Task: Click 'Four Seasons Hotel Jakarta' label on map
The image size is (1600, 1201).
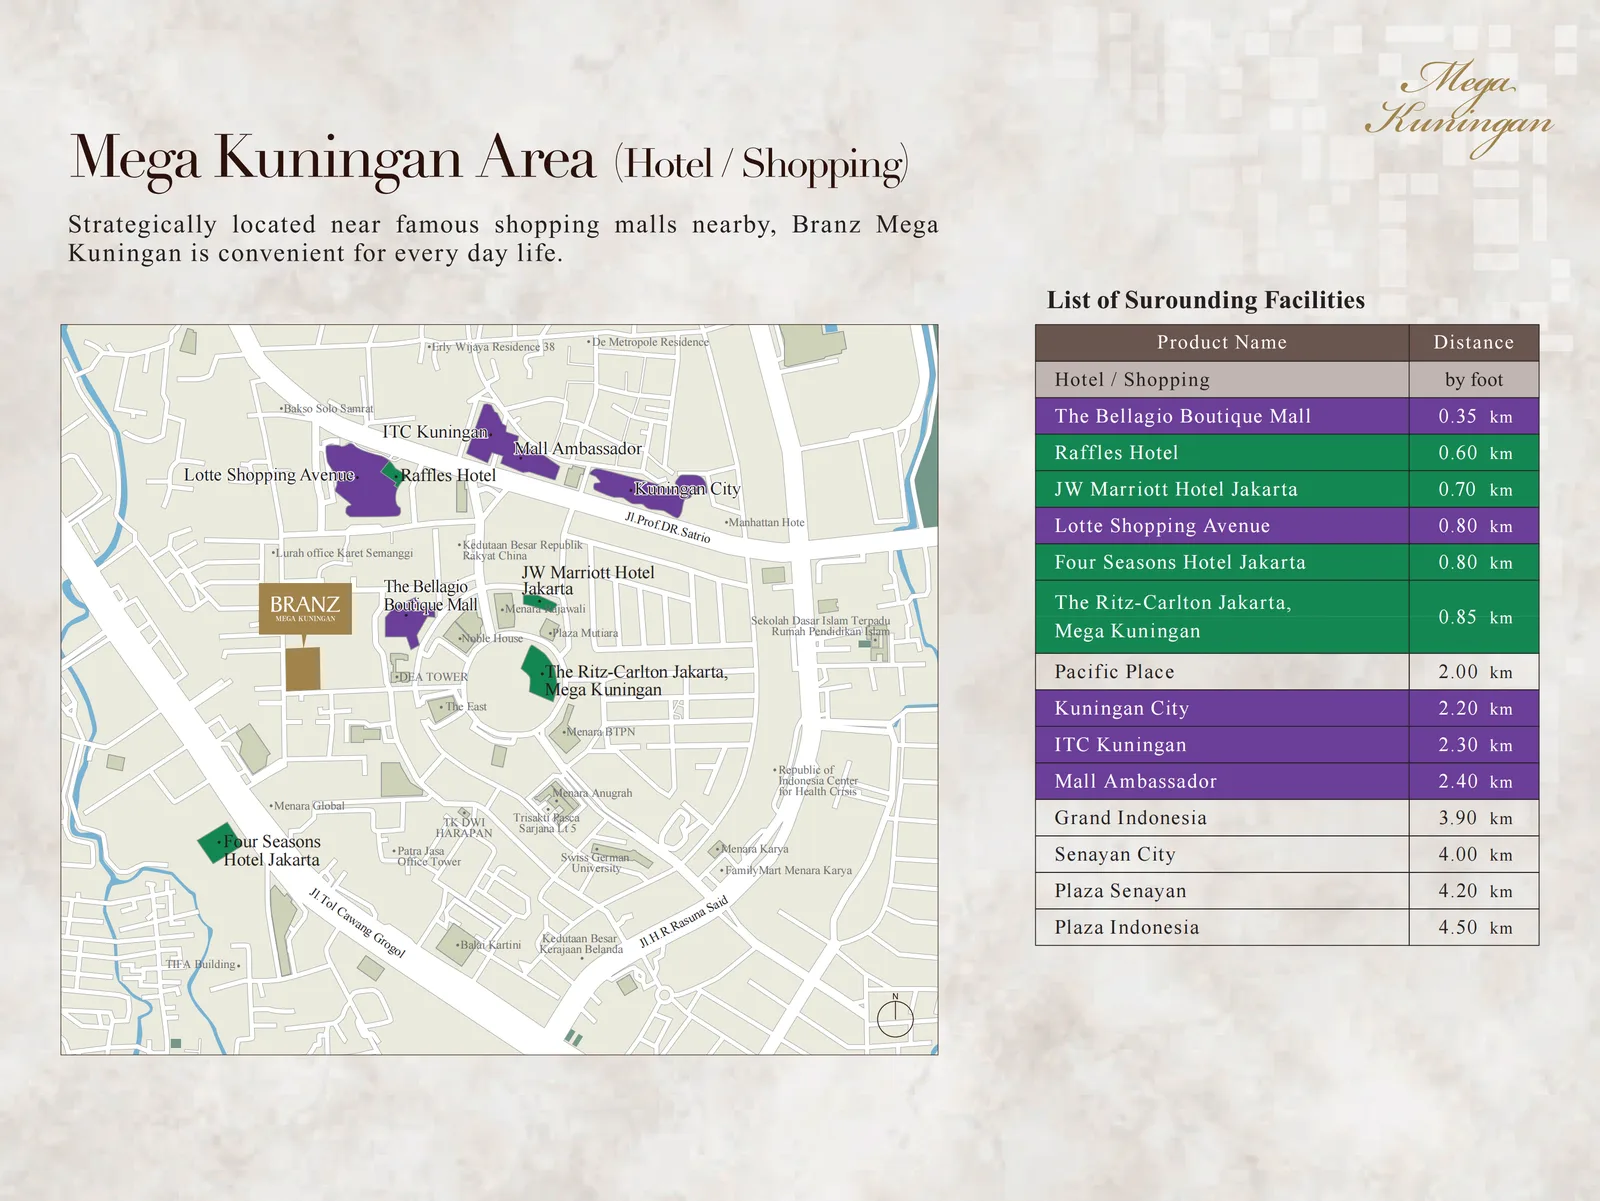Action: click(272, 851)
